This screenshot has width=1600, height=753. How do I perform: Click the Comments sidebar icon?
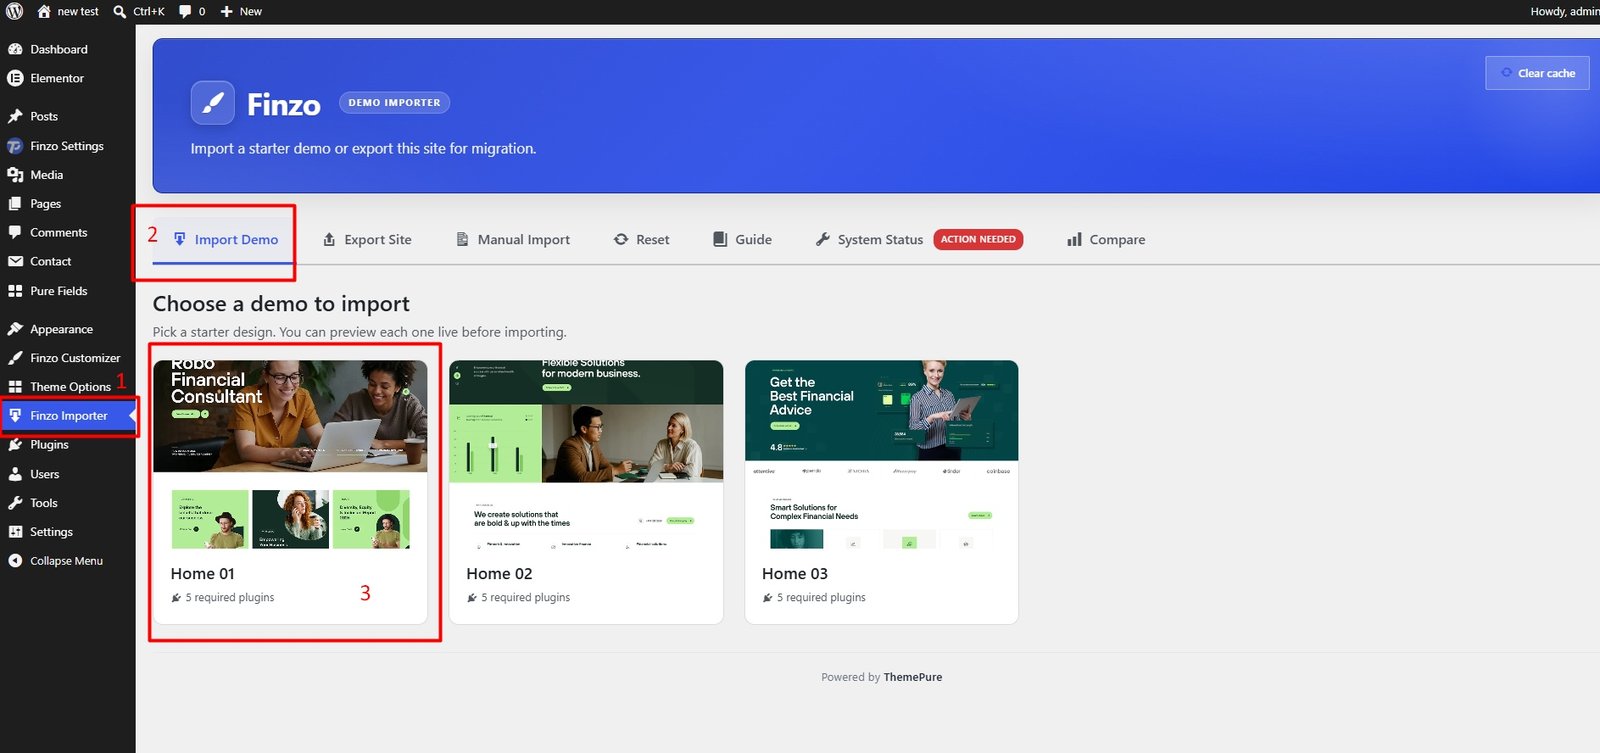coord(15,233)
